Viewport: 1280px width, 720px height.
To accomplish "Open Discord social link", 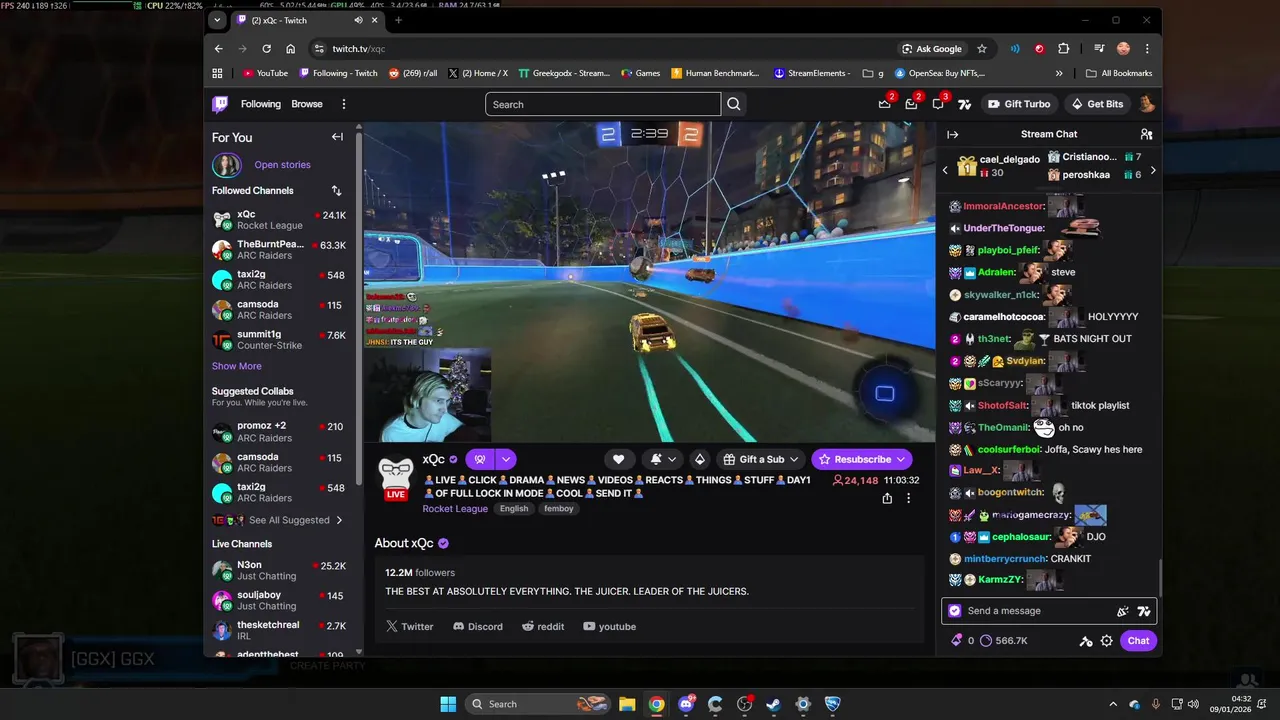I will (478, 627).
